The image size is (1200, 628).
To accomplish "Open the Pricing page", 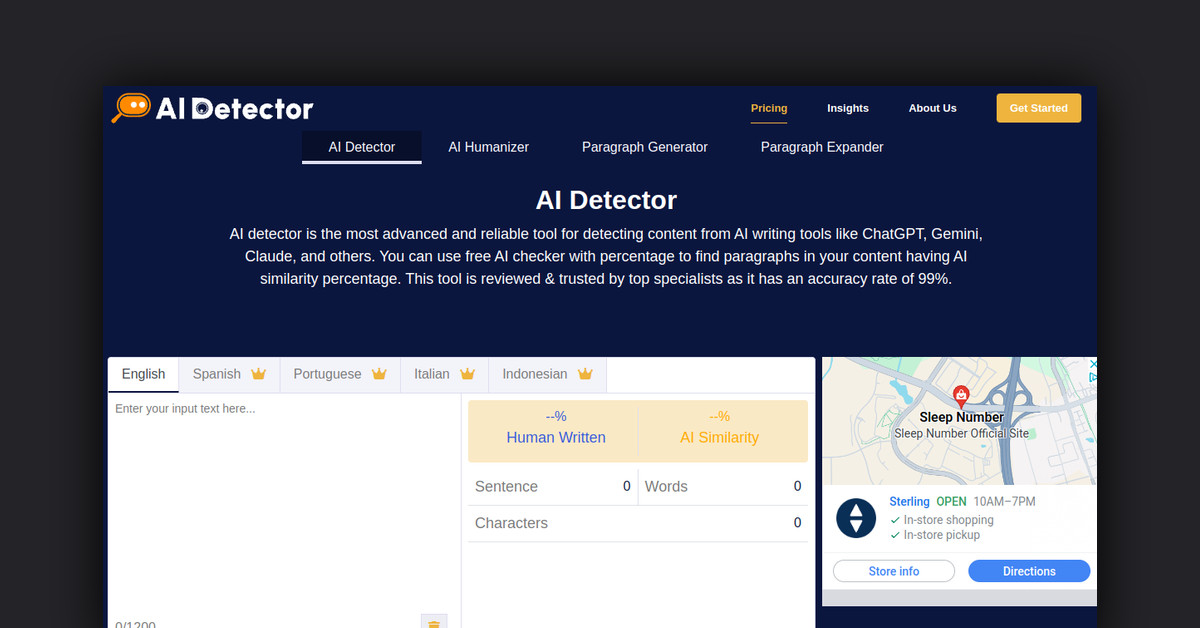I will tap(769, 108).
